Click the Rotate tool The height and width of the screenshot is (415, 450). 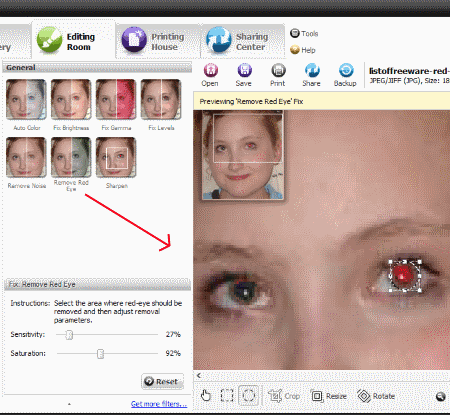[376, 396]
